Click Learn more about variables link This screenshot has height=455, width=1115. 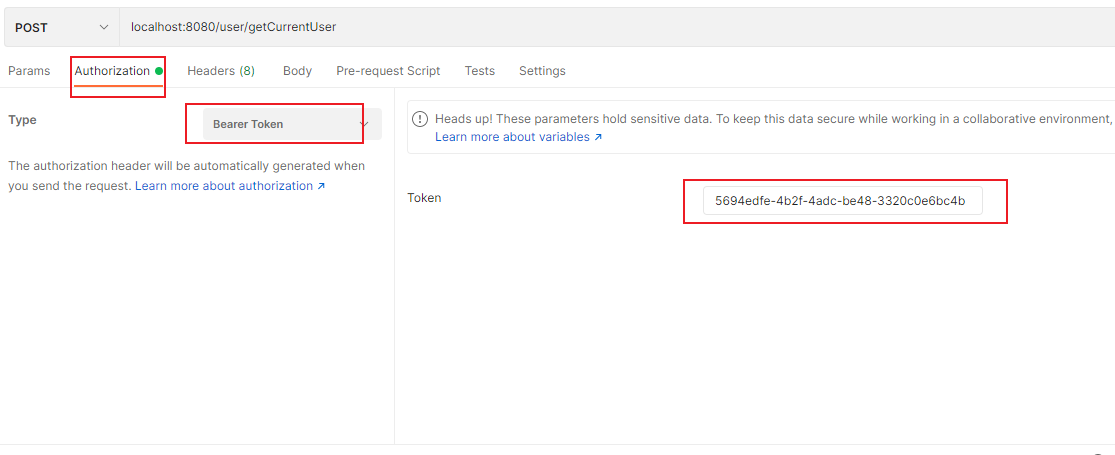point(518,136)
